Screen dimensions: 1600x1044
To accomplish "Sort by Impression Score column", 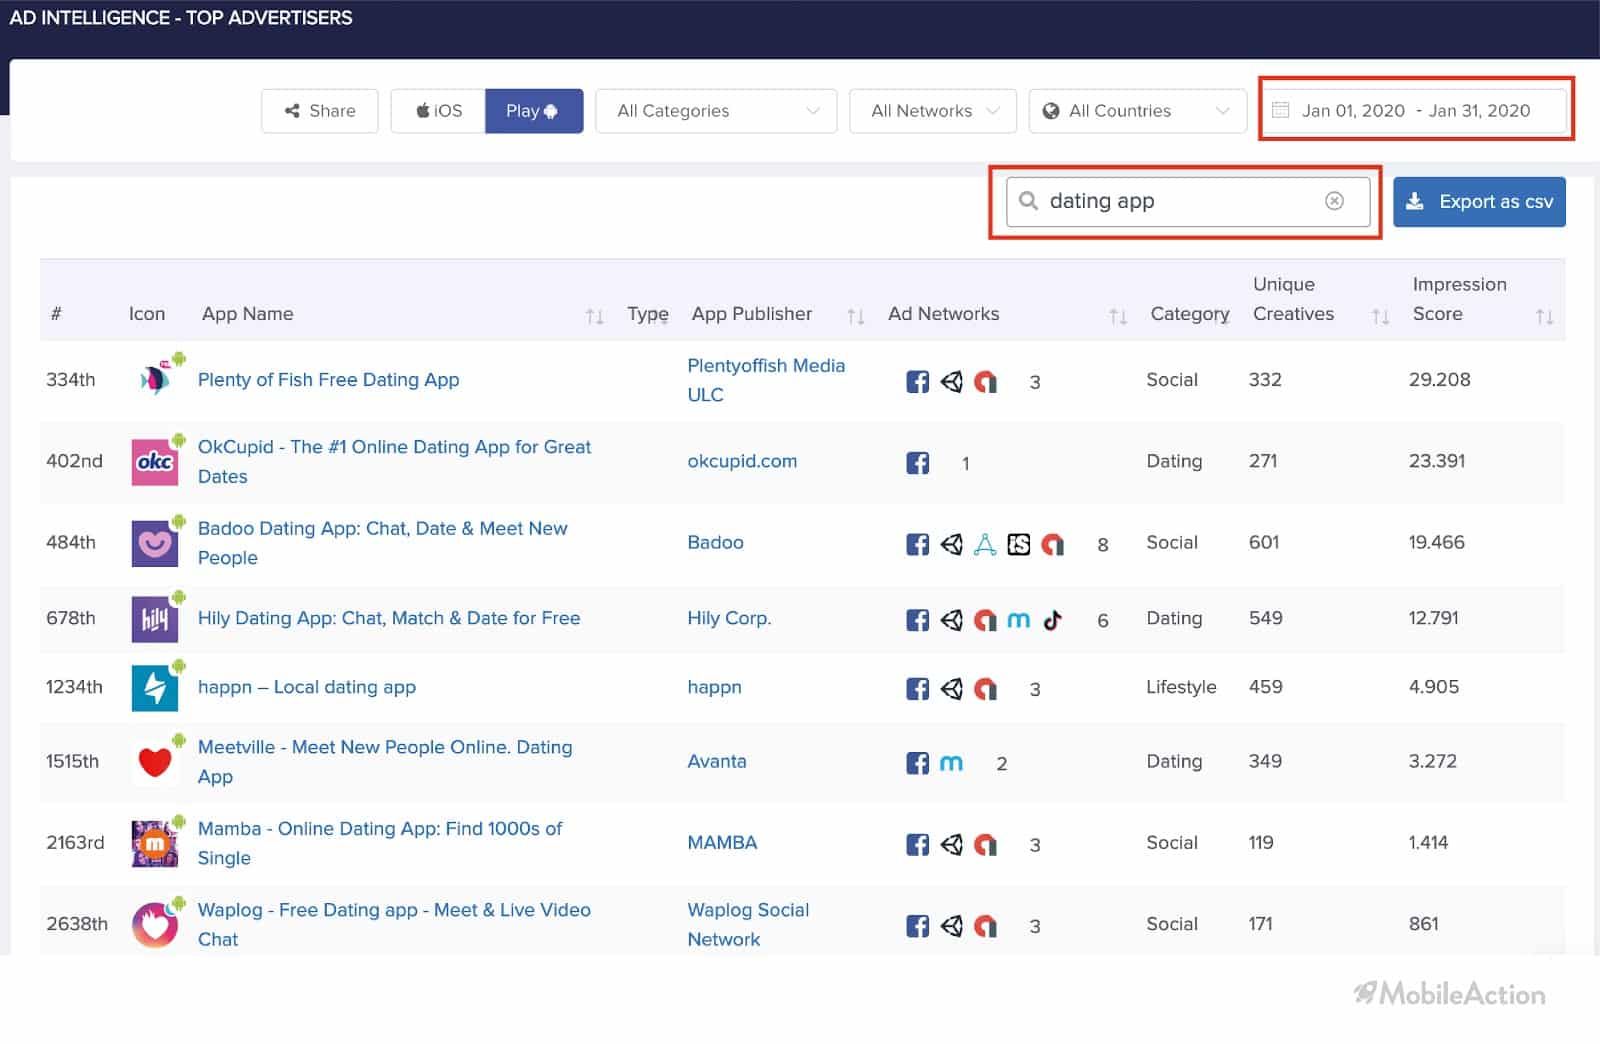I will click(x=1544, y=316).
